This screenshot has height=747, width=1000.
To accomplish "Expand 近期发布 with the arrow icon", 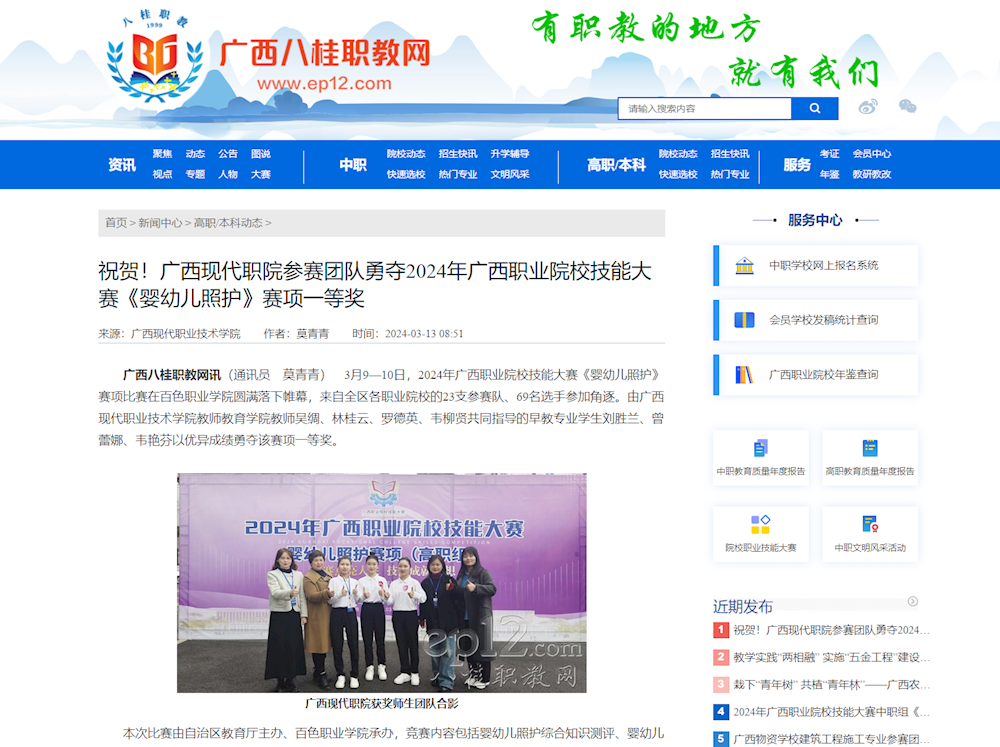I will [912, 601].
